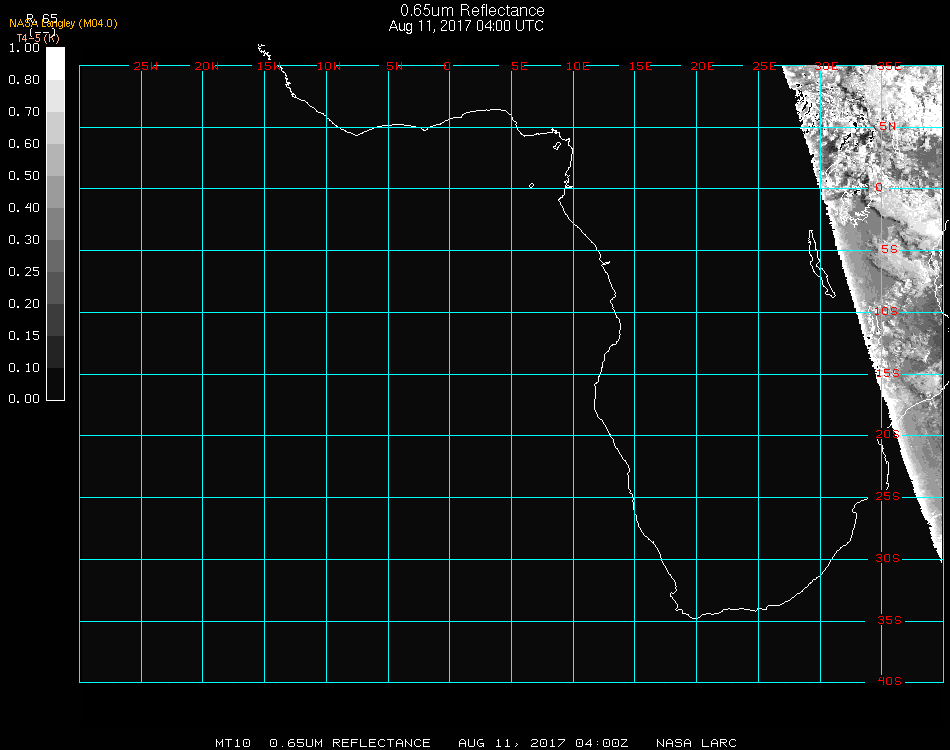The height and width of the screenshot is (750, 950).
Task: Pick the white top segment of the colorbar
Action: (x=55, y=64)
